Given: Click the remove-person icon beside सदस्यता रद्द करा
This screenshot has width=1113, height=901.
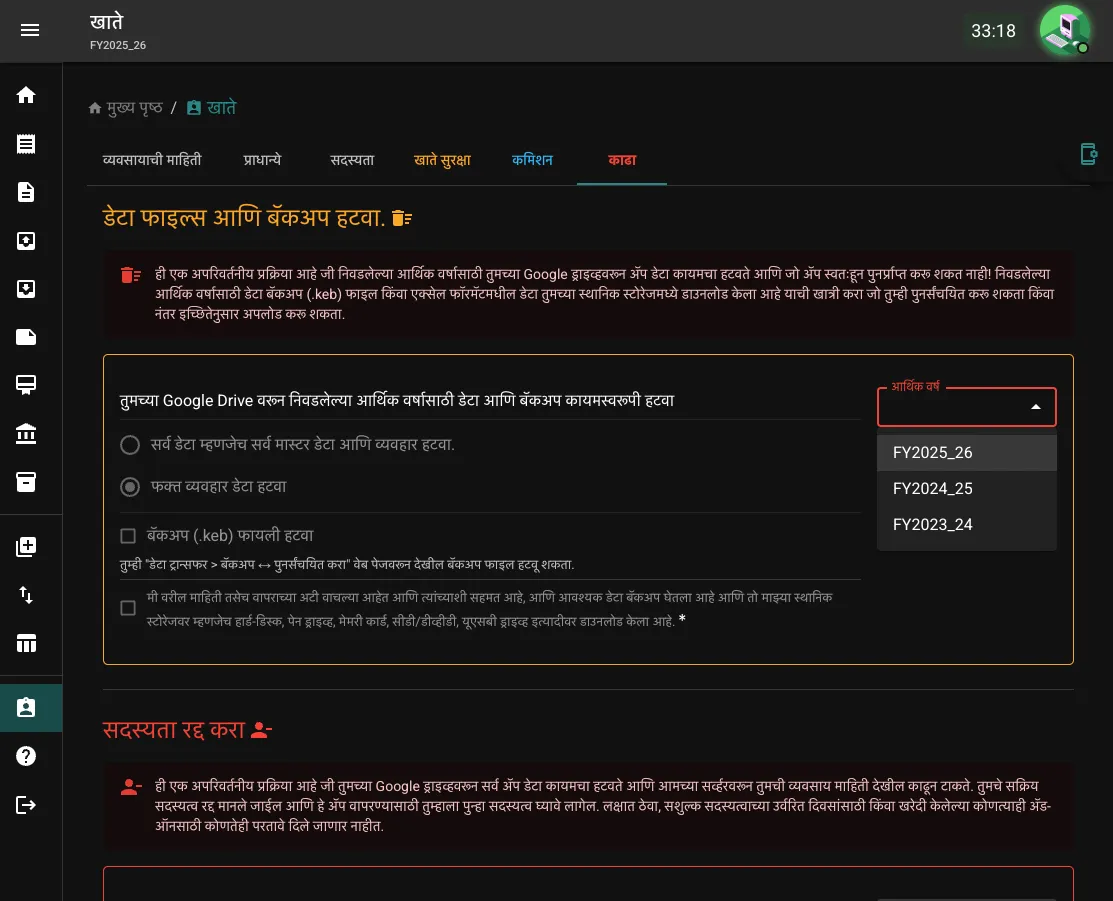Looking at the screenshot, I should [261, 730].
